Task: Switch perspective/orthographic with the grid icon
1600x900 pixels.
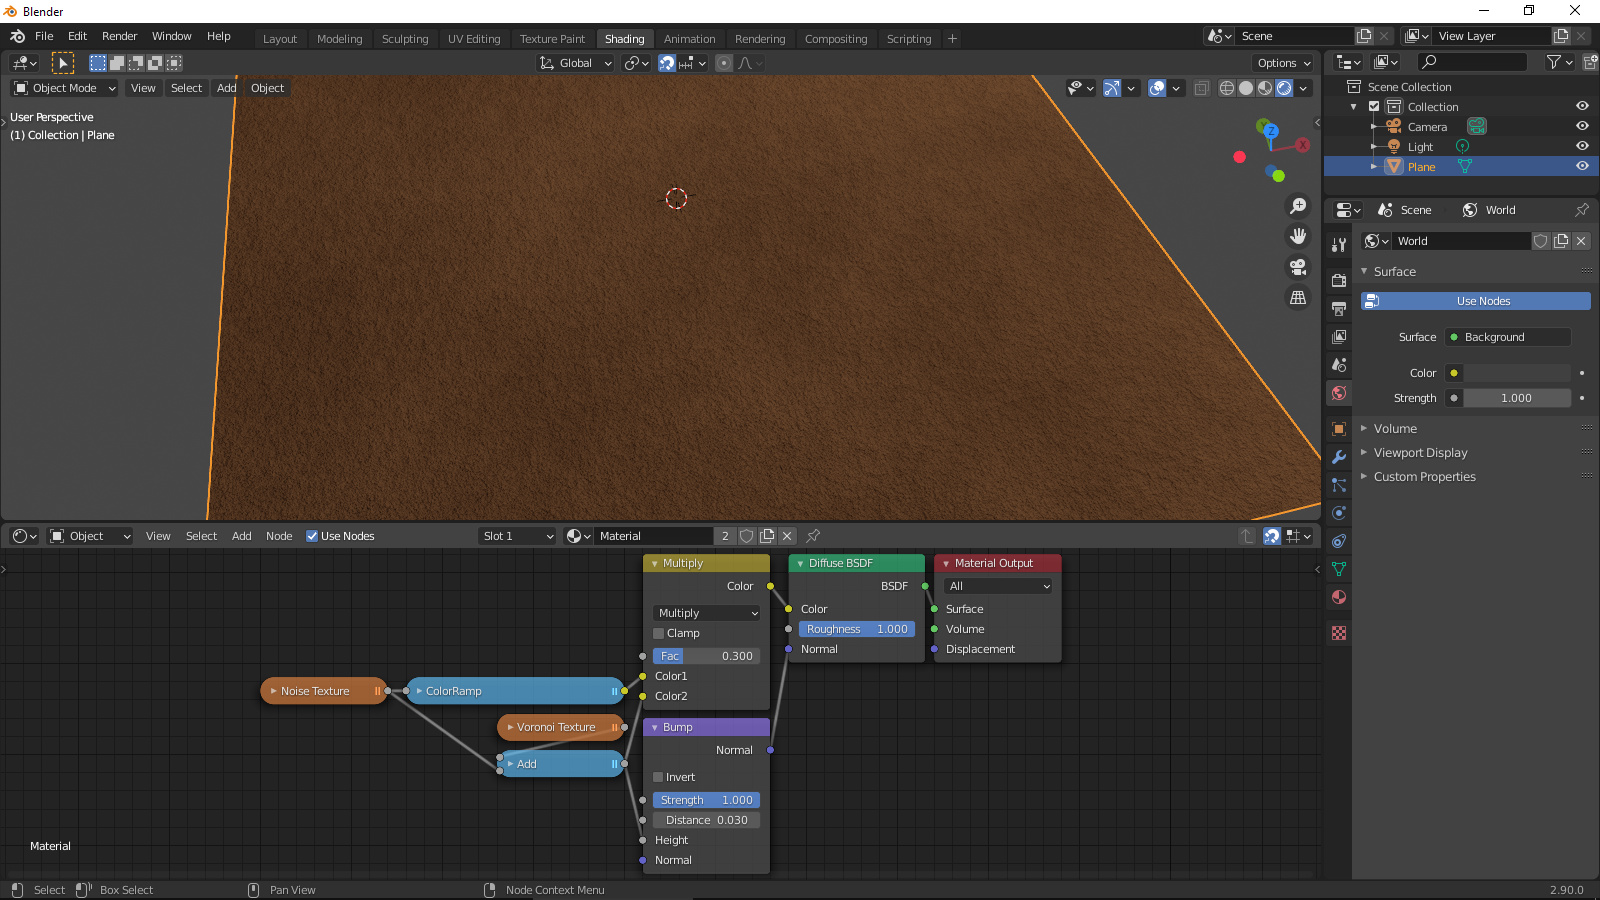Action: (x=1298, y=298)
